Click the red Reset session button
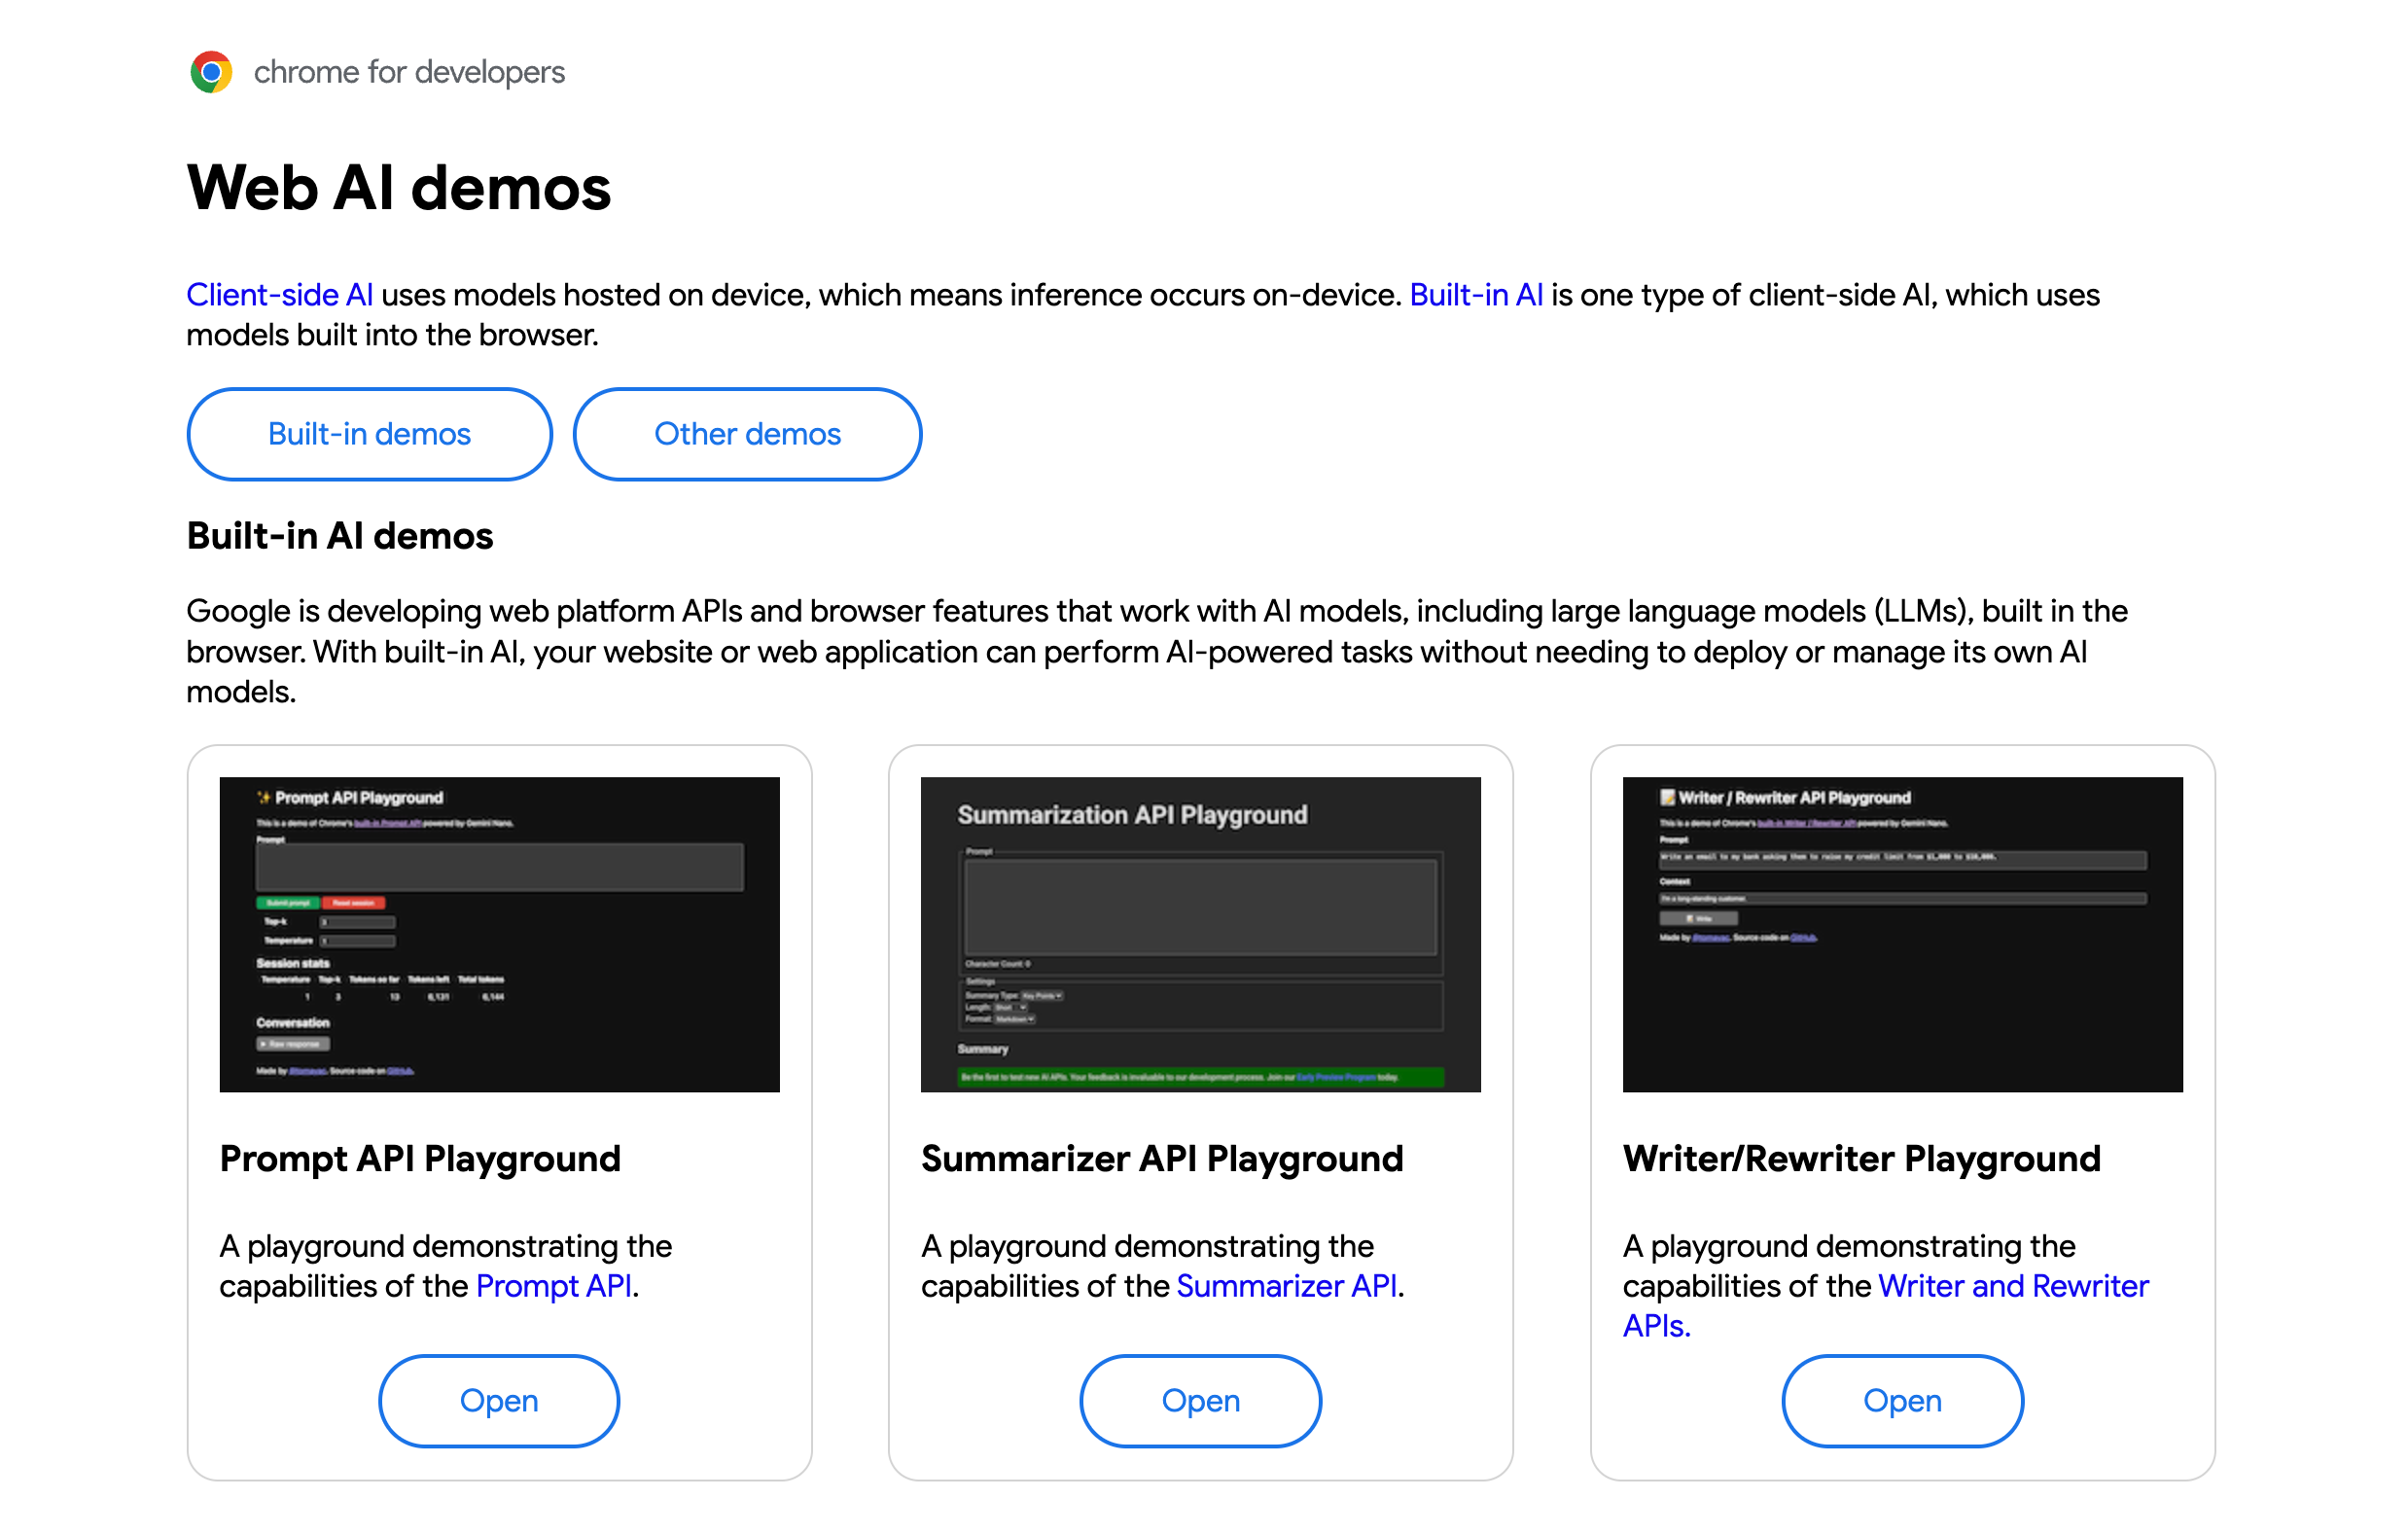This screenshot has width=2408, height=1535. (353, 903)
